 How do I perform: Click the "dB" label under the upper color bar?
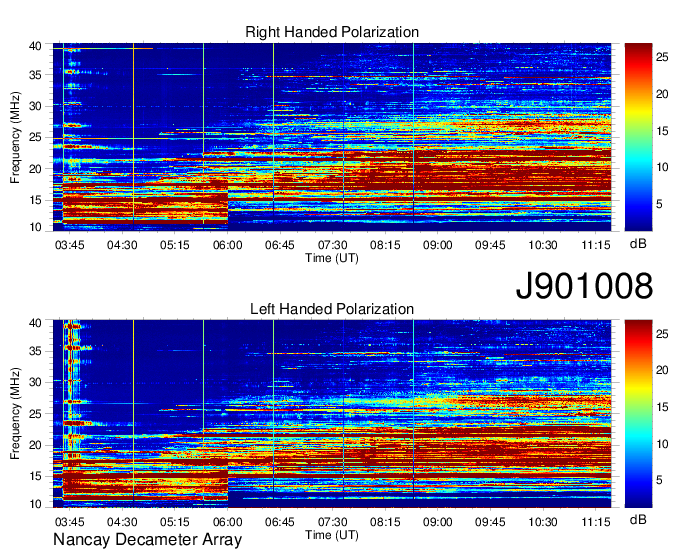638,244
